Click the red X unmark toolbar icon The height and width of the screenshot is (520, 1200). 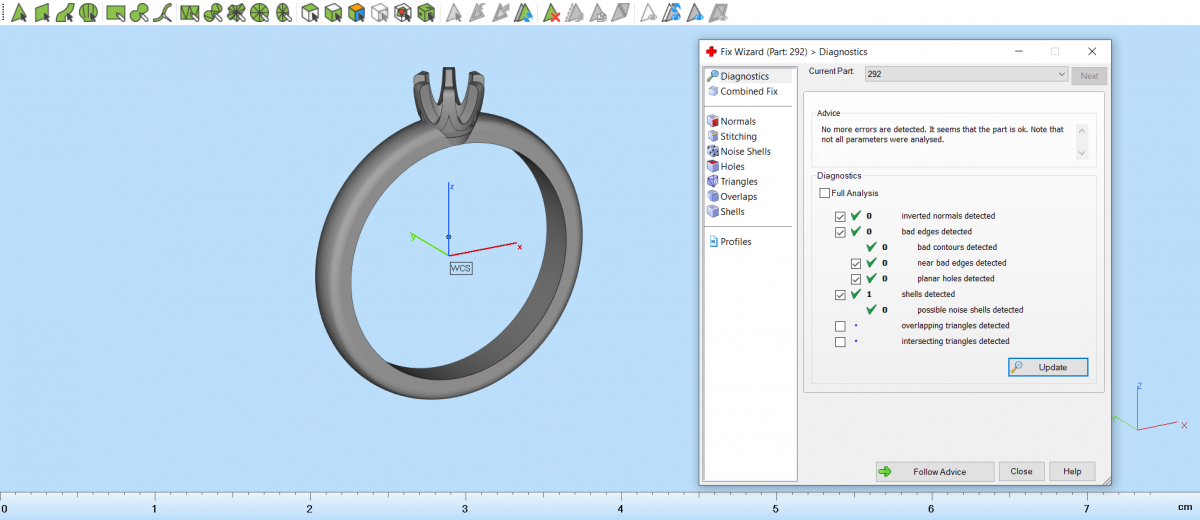551,13
